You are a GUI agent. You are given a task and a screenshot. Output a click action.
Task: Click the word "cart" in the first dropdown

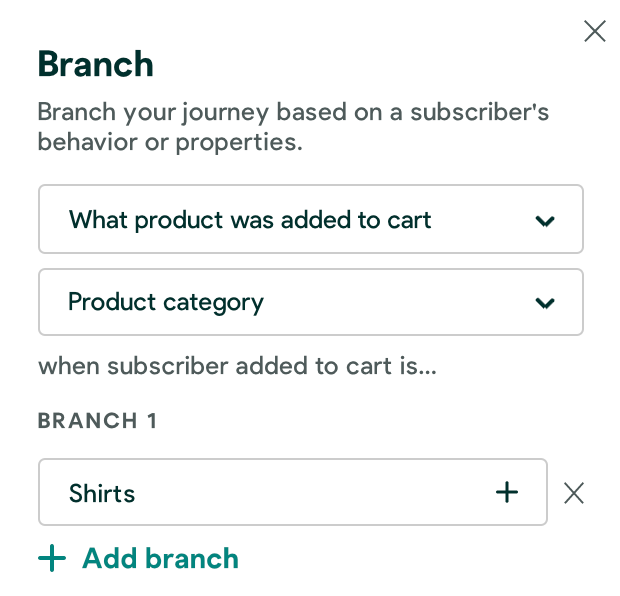410,220
